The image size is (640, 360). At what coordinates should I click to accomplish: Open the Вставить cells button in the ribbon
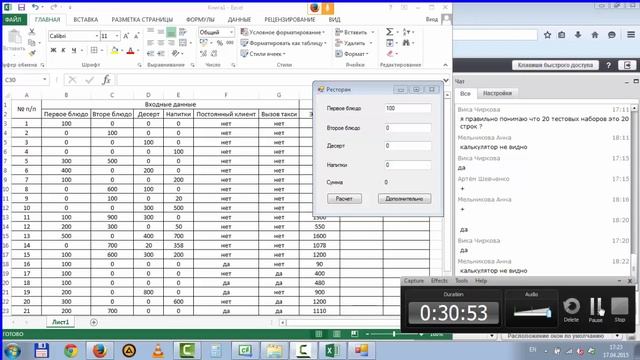pyautogui.click(x=354, y=32)
